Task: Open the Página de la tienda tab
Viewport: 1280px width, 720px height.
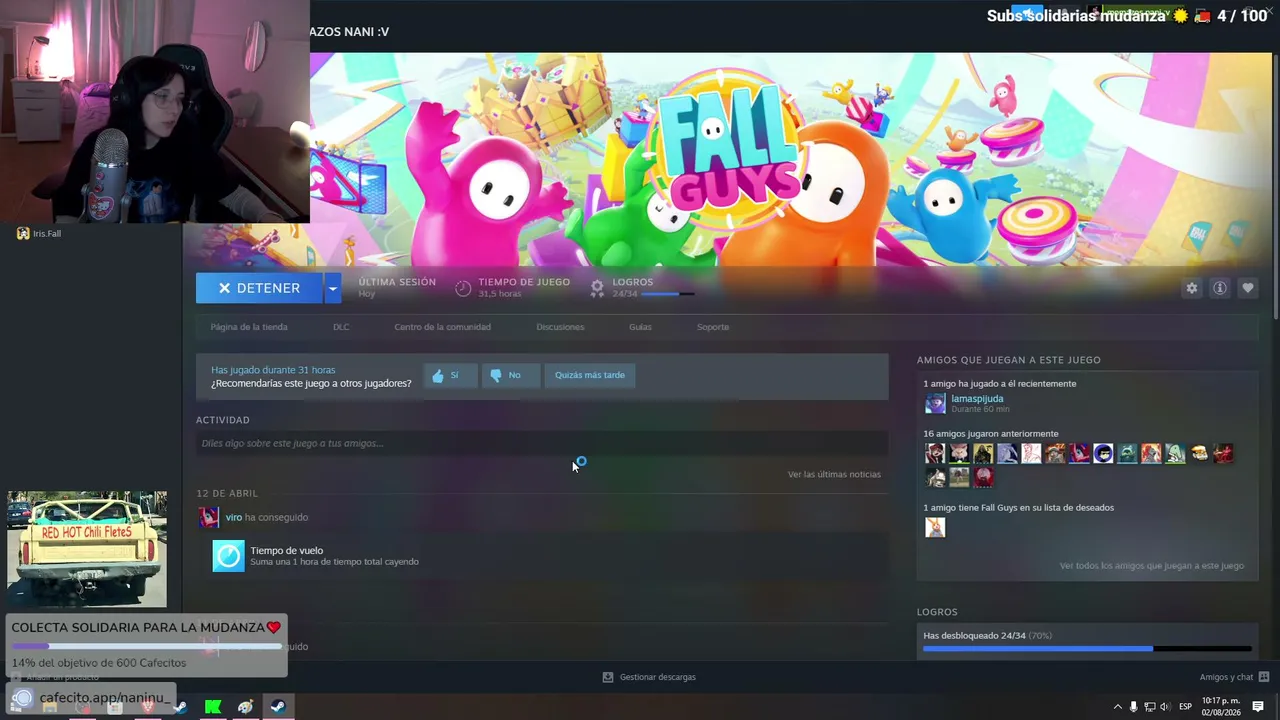Action: [x=249, y=327]
